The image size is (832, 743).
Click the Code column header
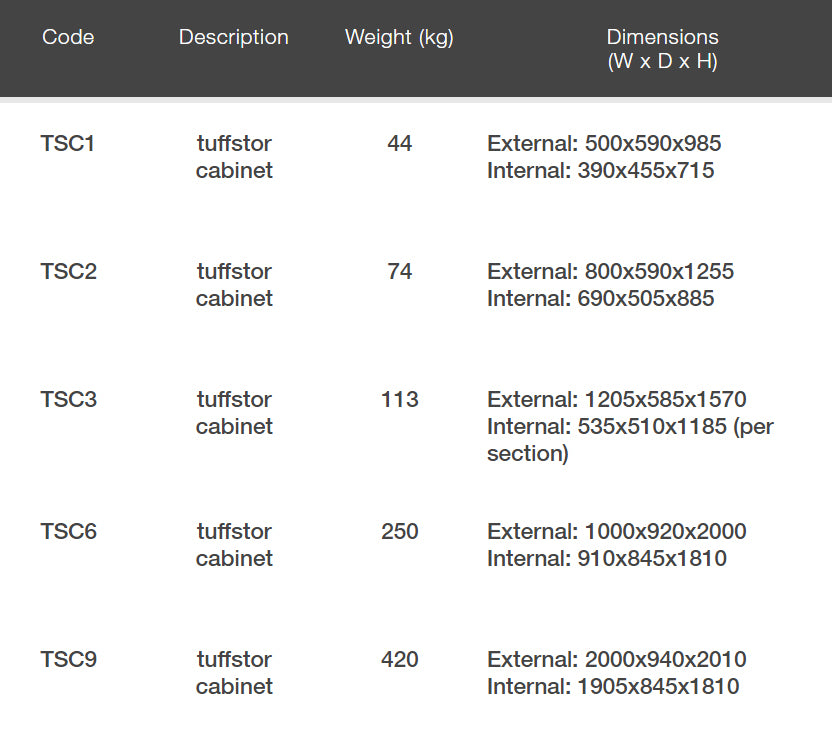tap(68, 38)
